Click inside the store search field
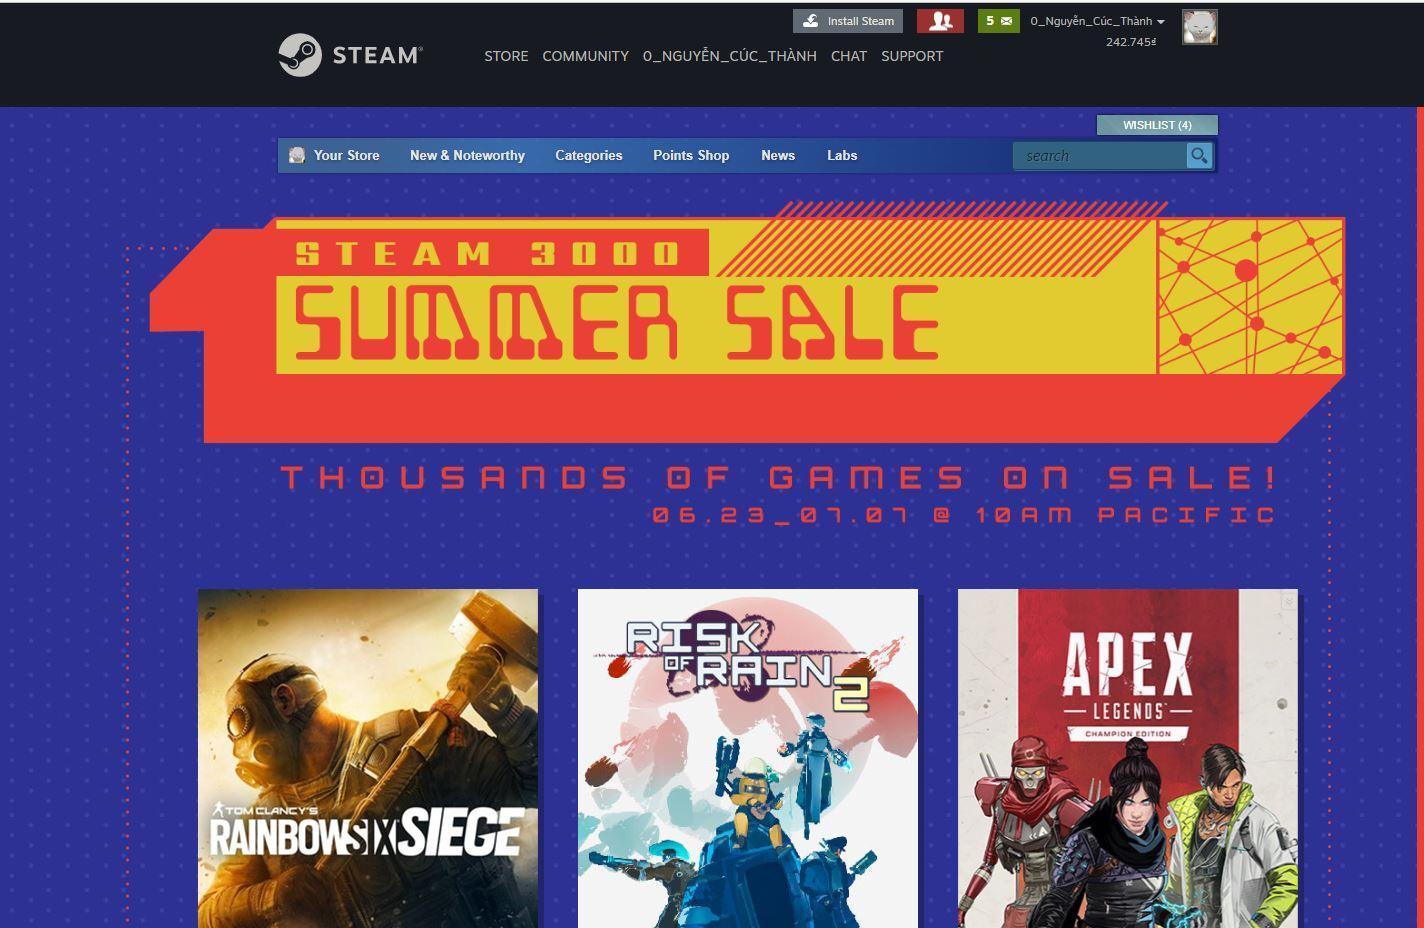 click(1099, 156)
